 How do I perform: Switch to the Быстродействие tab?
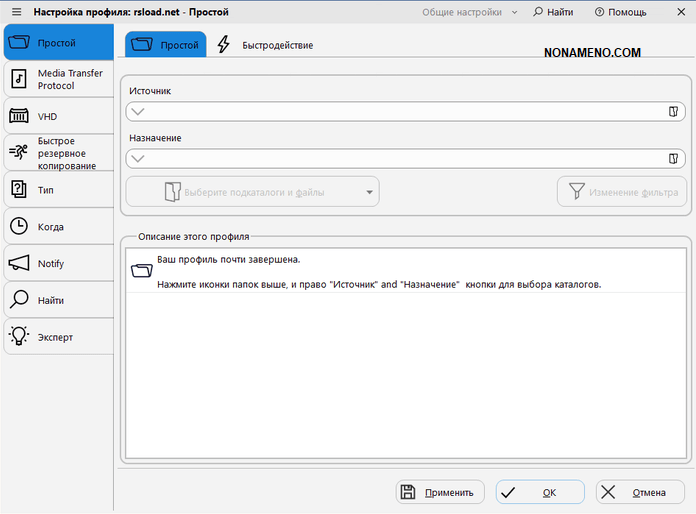pyautogui.click(x=266, y=46)
